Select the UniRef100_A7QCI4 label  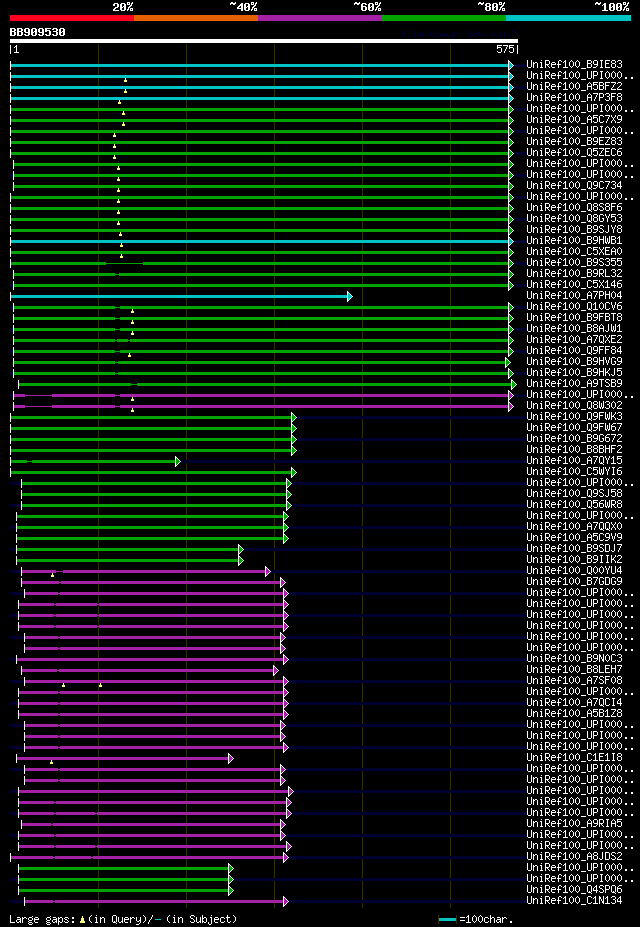[x=574, y=702]
